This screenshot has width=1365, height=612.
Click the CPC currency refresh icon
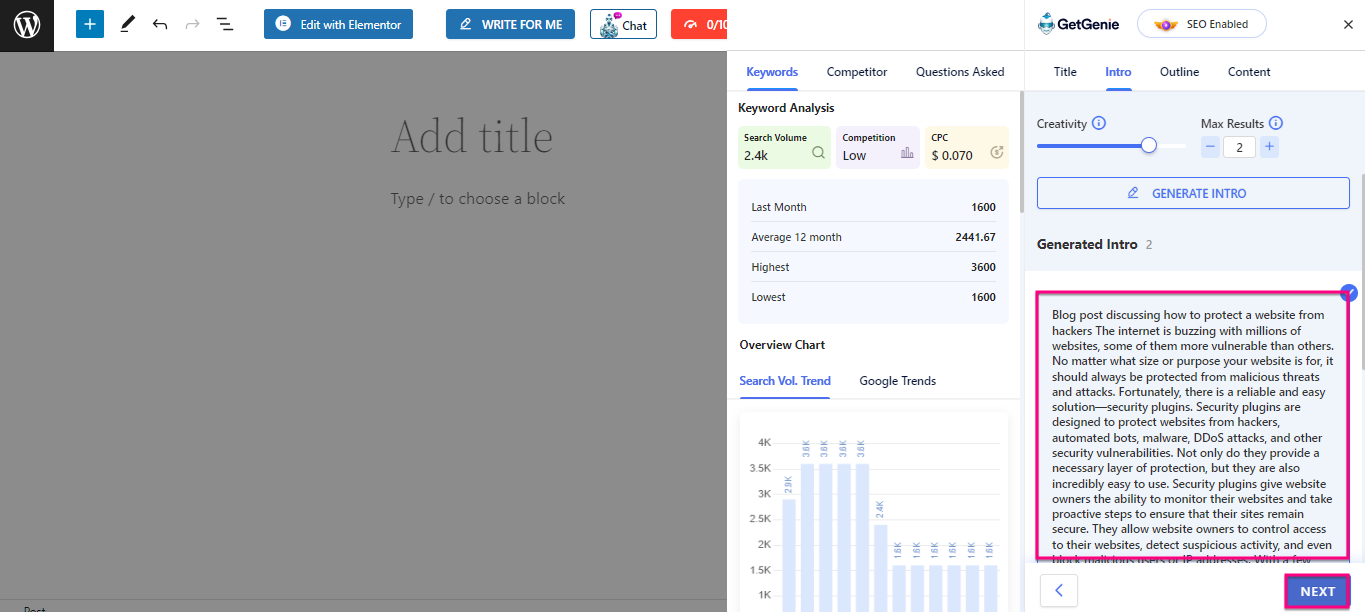(x=996, y=153)
